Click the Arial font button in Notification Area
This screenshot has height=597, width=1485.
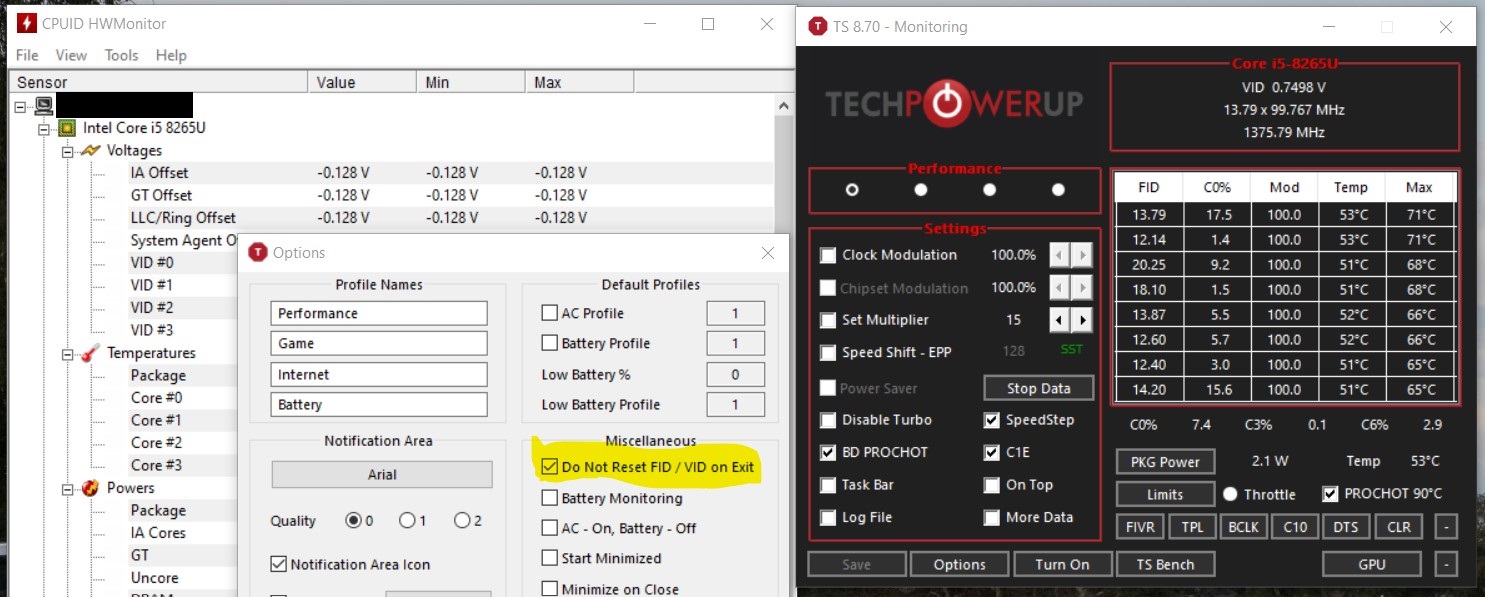tap(382, 475)
